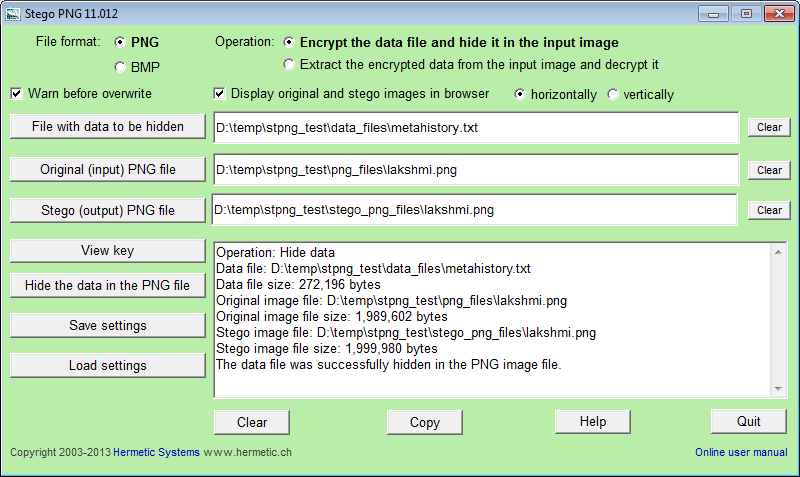800x477 pixels.
Task: Choose Encrypt the data file and hide operation
Action: click(x=289, y=42)
